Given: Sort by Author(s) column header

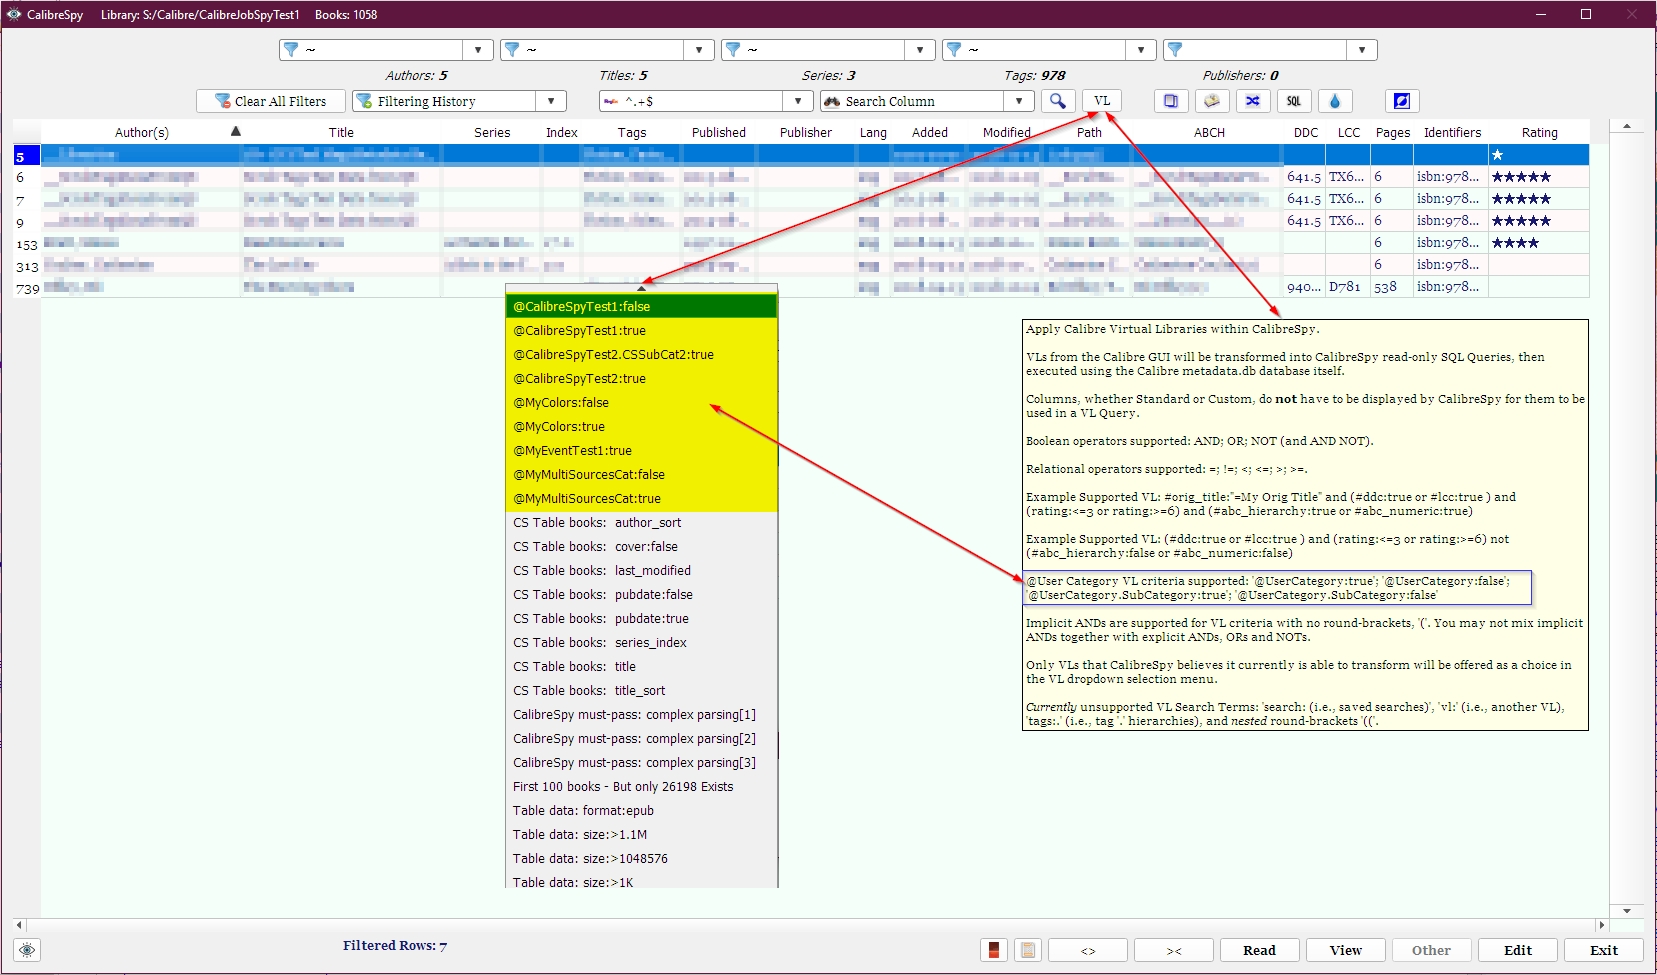Looking at the screenshot, I should tap(142, 132).
